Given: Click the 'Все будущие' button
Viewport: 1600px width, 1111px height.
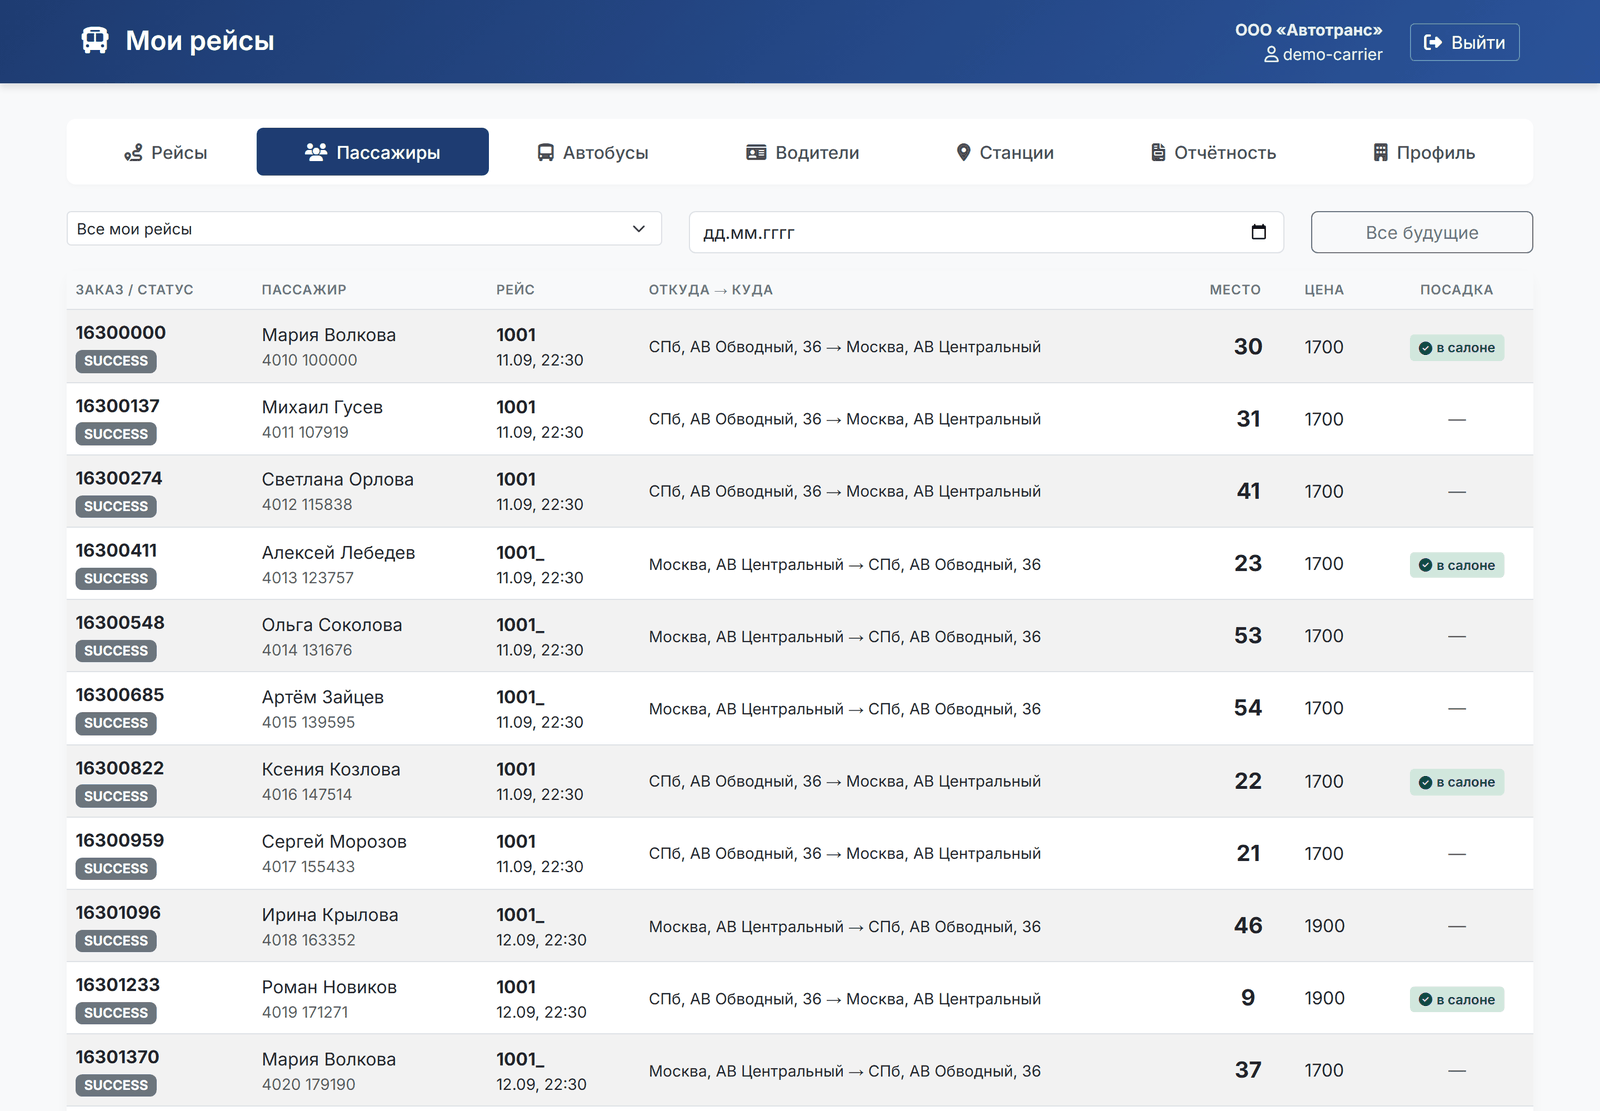Looking at the screenshot, I should [1422, 232].
